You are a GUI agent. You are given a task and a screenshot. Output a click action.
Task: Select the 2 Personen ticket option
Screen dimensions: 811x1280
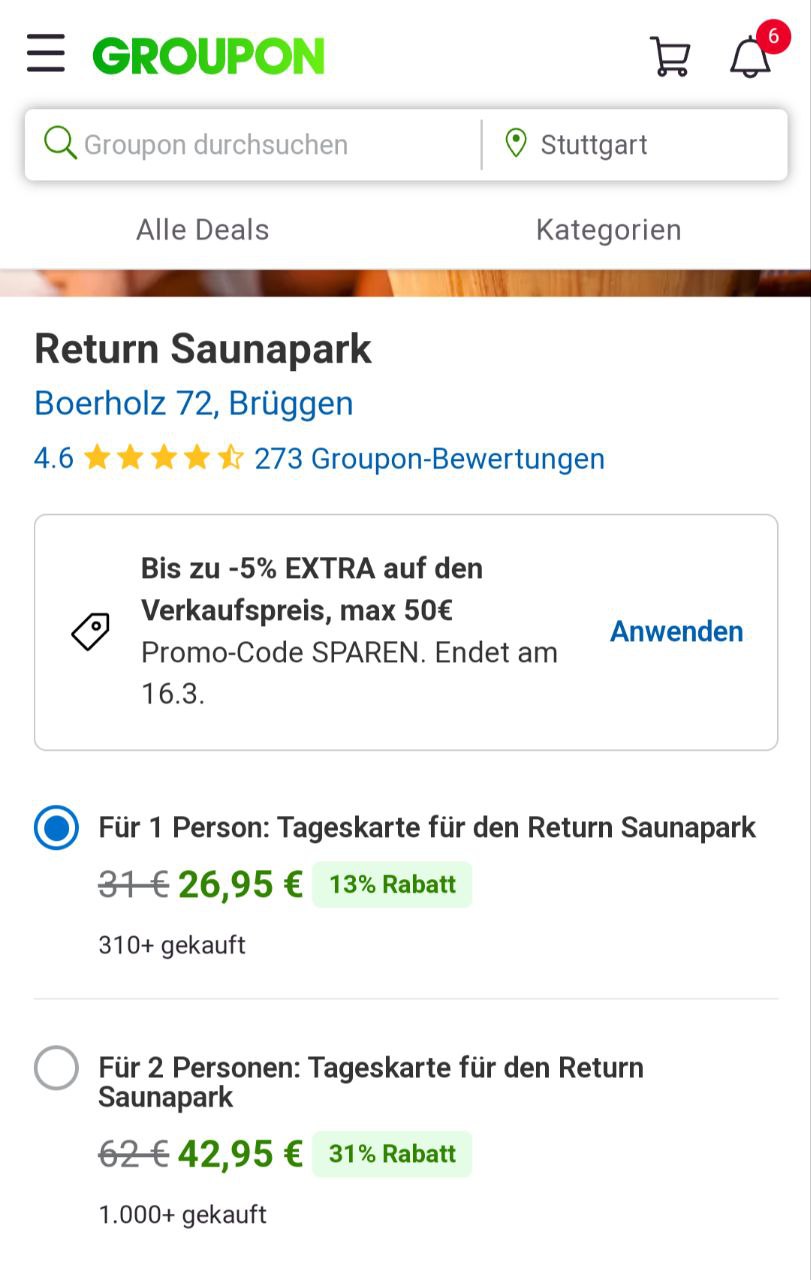[x=56, y=1068]
